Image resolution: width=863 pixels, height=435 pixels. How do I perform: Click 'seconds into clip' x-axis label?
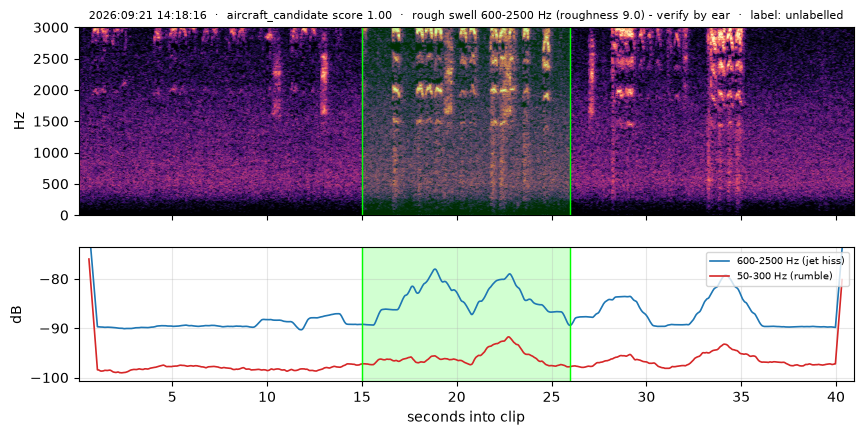tap(466, 417)
